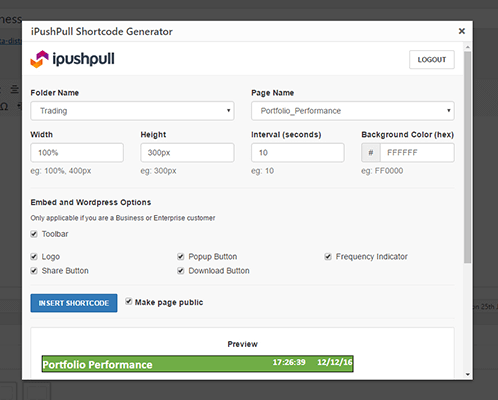
Task: Click the Width input field
Action: 77,153
